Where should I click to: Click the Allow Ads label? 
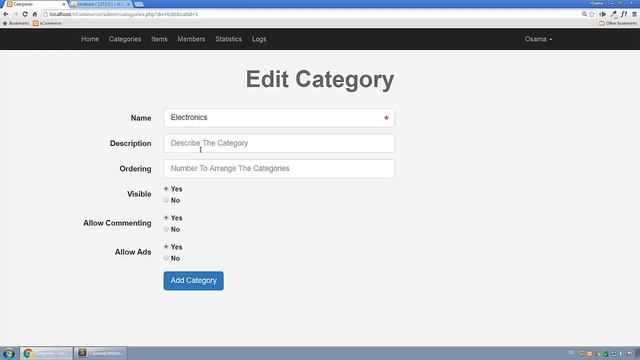133,252
